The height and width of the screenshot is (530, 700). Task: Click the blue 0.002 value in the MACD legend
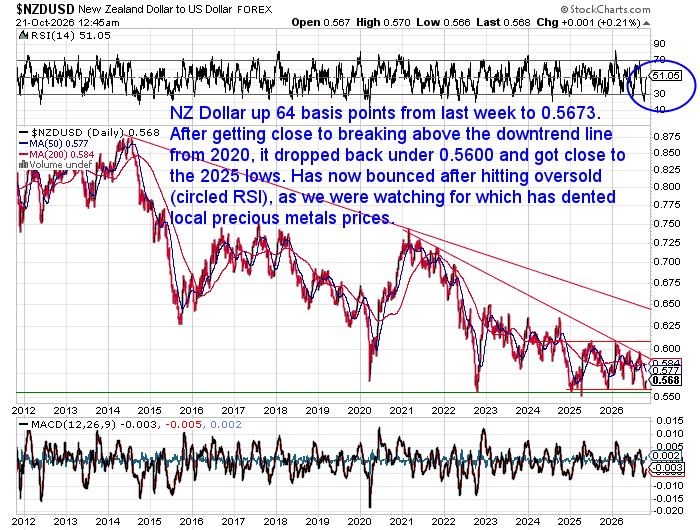(x=226, y=424)
